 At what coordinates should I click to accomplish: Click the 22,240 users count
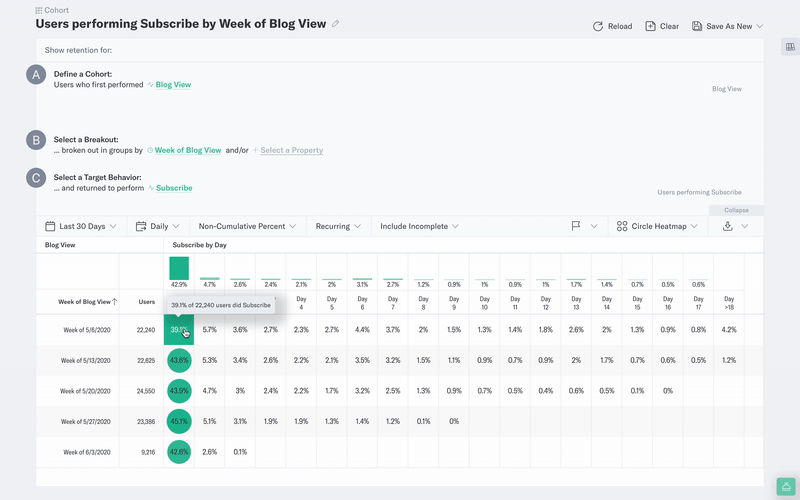146,330
